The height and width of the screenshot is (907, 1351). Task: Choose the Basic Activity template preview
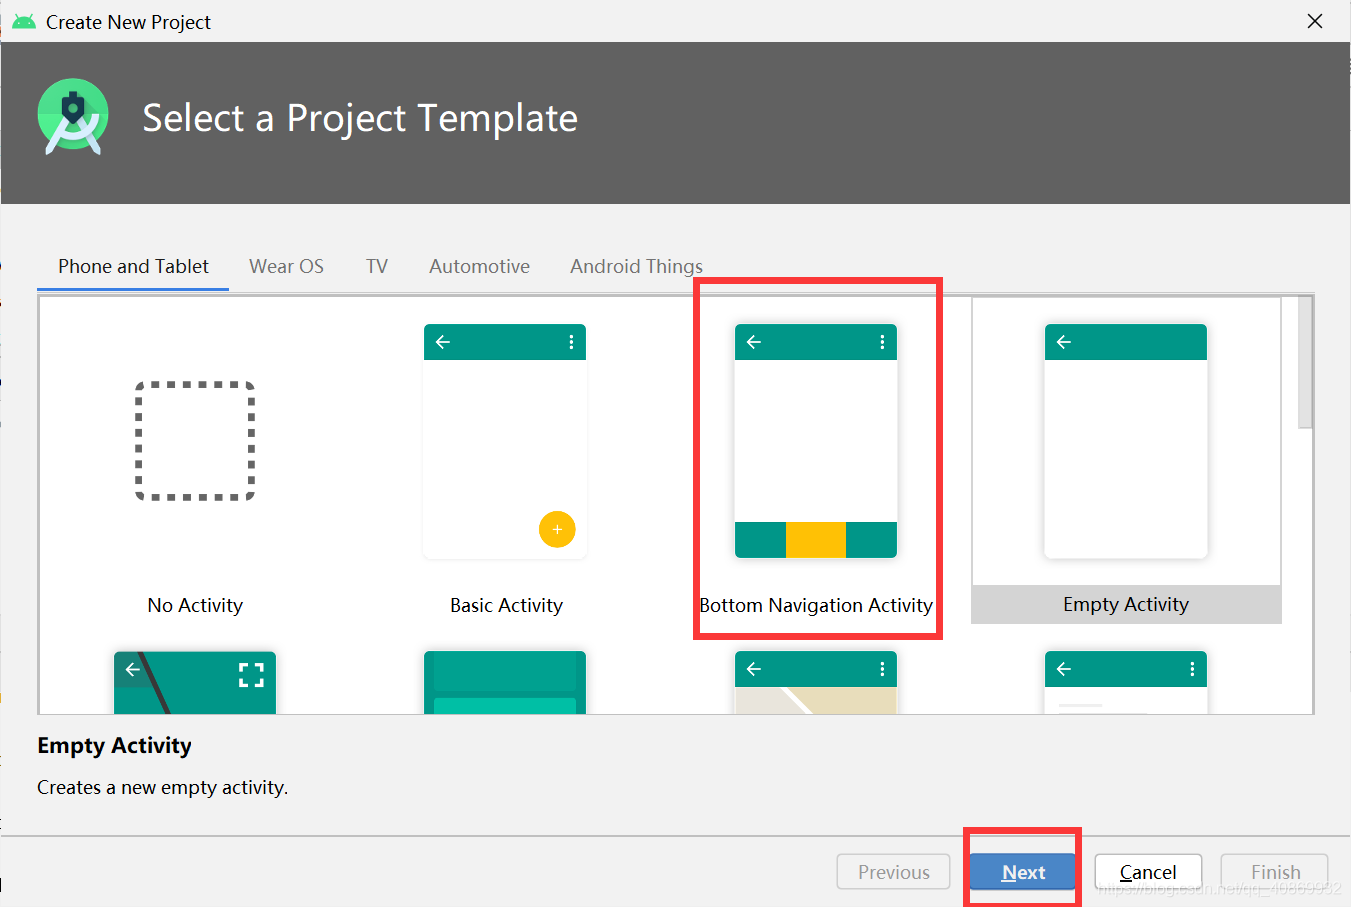[x=505, y=441]
